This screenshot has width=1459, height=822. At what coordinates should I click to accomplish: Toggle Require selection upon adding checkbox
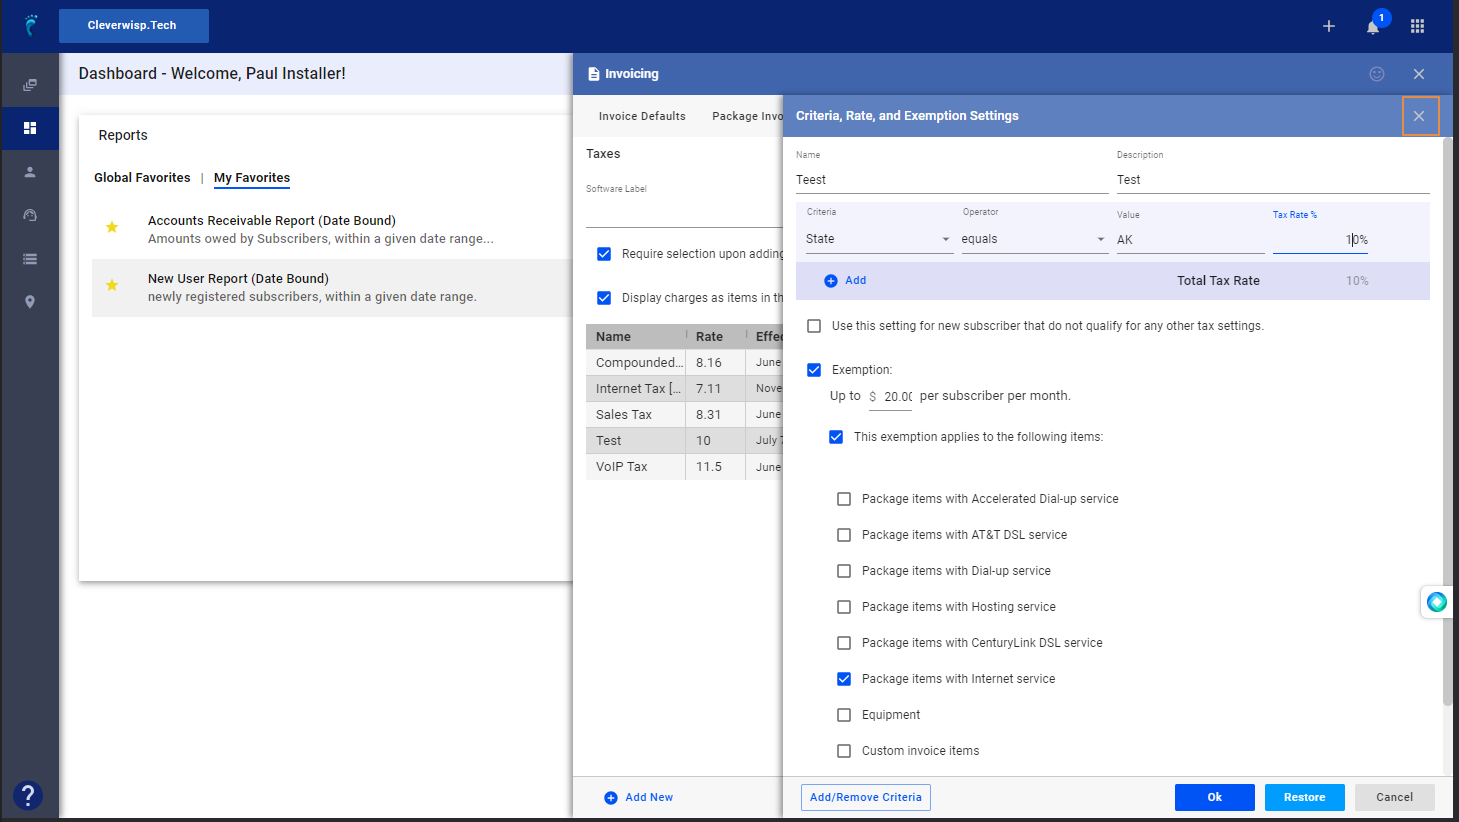(604, 254)
